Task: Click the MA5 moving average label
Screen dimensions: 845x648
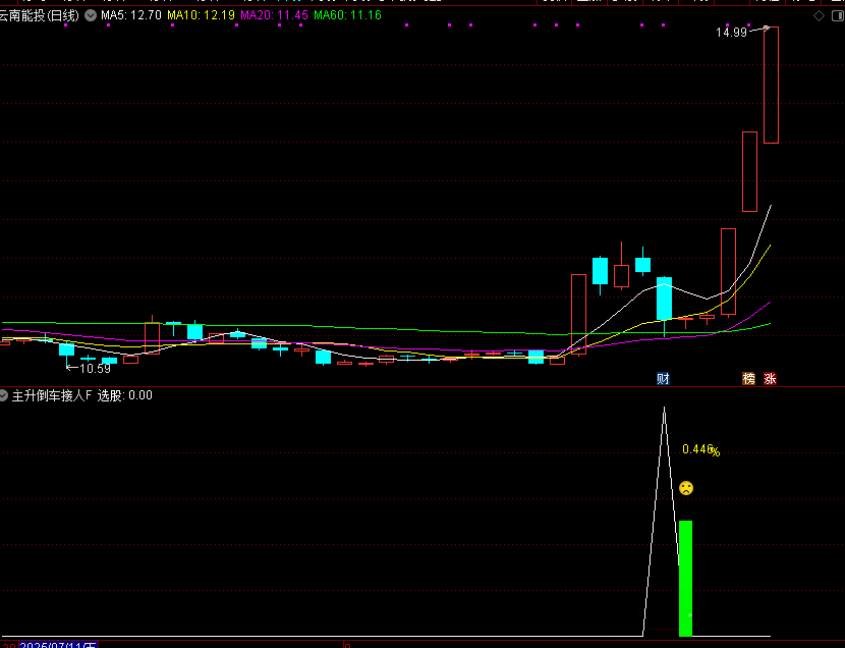Action: click(131, 16)
